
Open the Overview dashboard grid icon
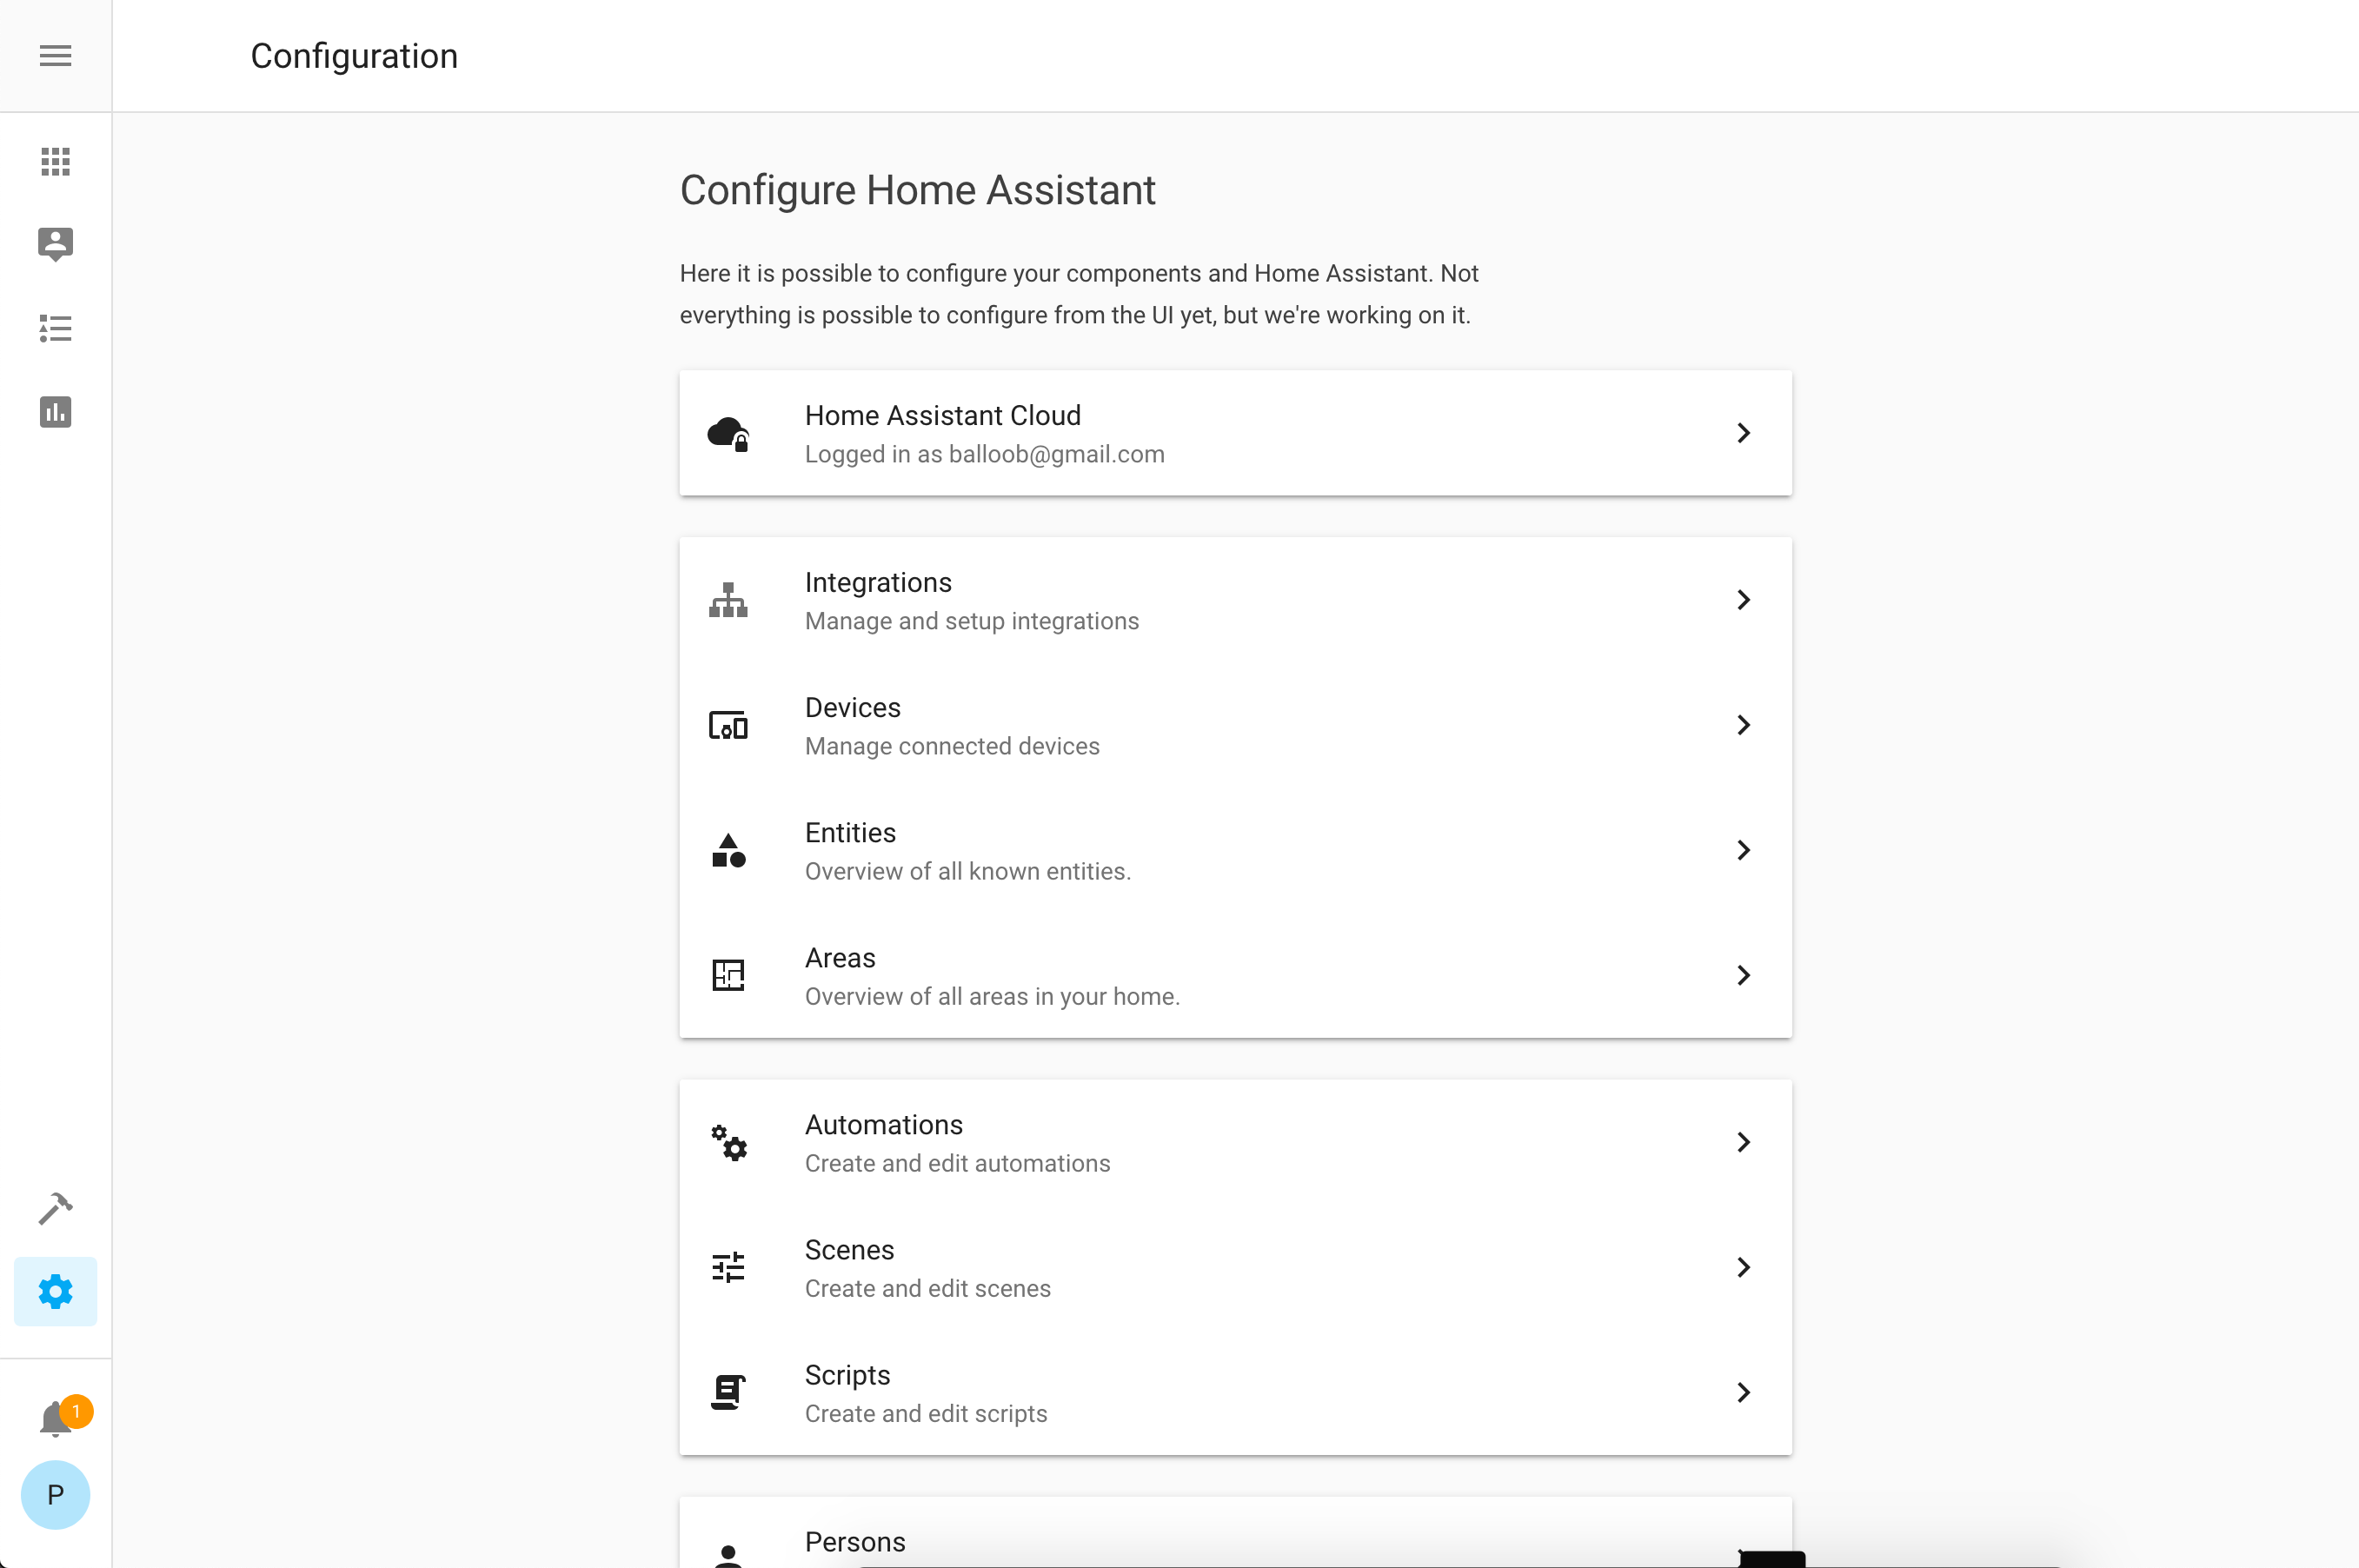(55, 161)
